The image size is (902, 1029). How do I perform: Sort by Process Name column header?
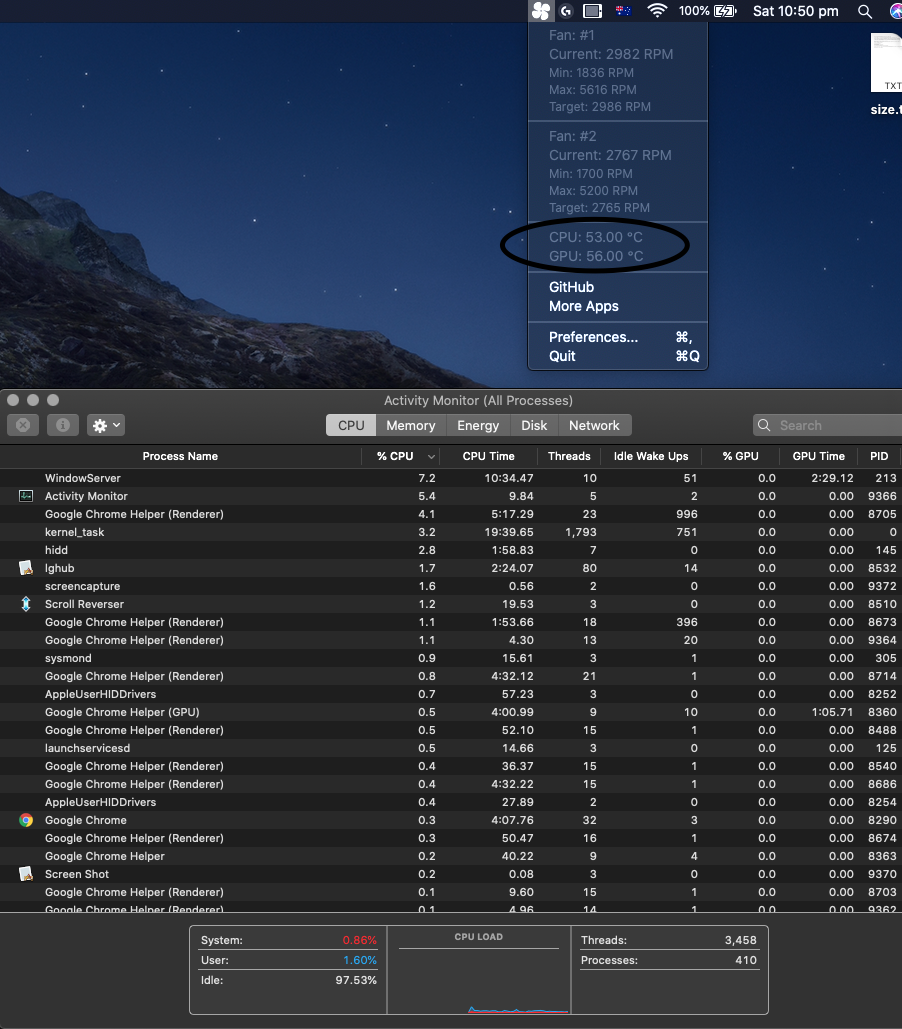[x=180, y=456]
